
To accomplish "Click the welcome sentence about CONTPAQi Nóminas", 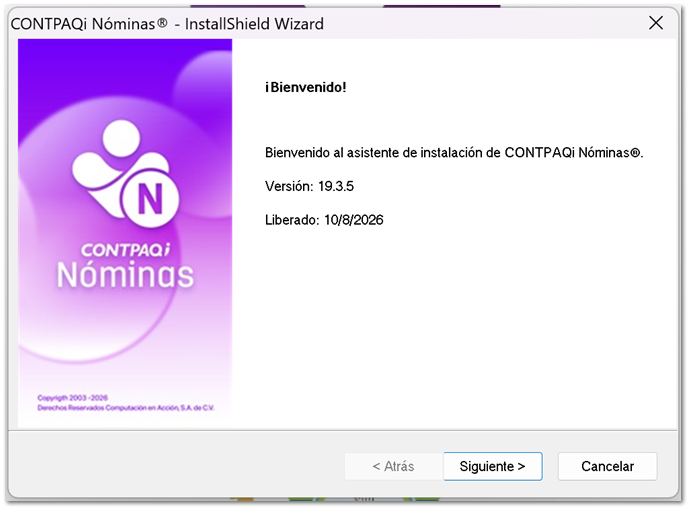I will [454, 153].
